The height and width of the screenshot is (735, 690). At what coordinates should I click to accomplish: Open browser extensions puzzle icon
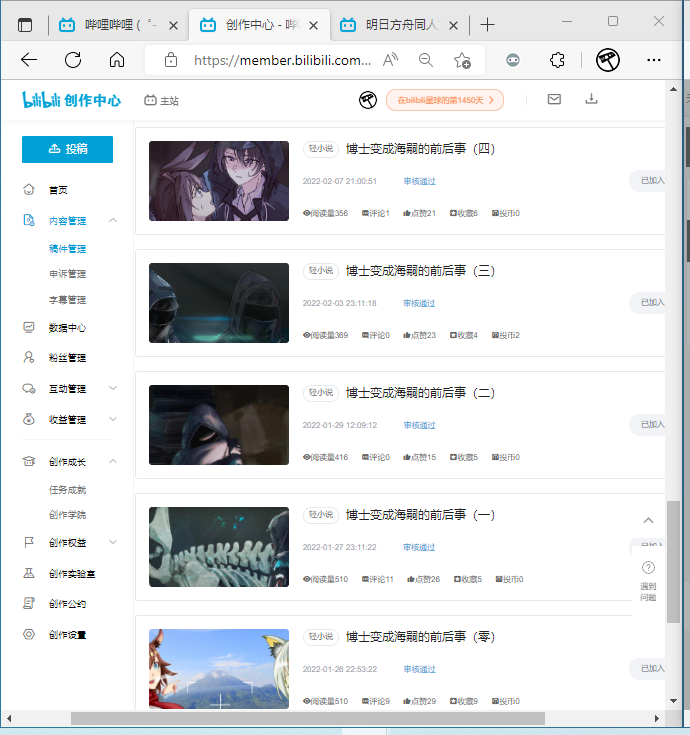(558, 60)
